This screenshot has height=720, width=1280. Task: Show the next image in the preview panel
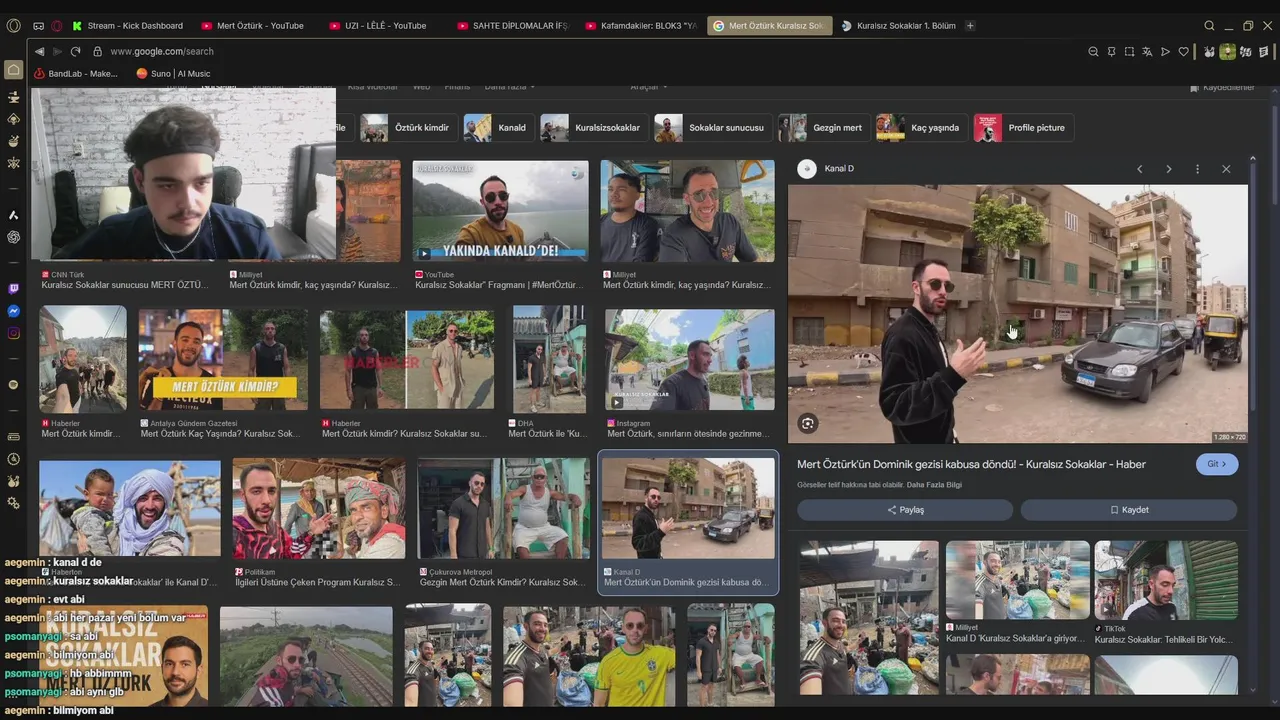(1168, 169)
